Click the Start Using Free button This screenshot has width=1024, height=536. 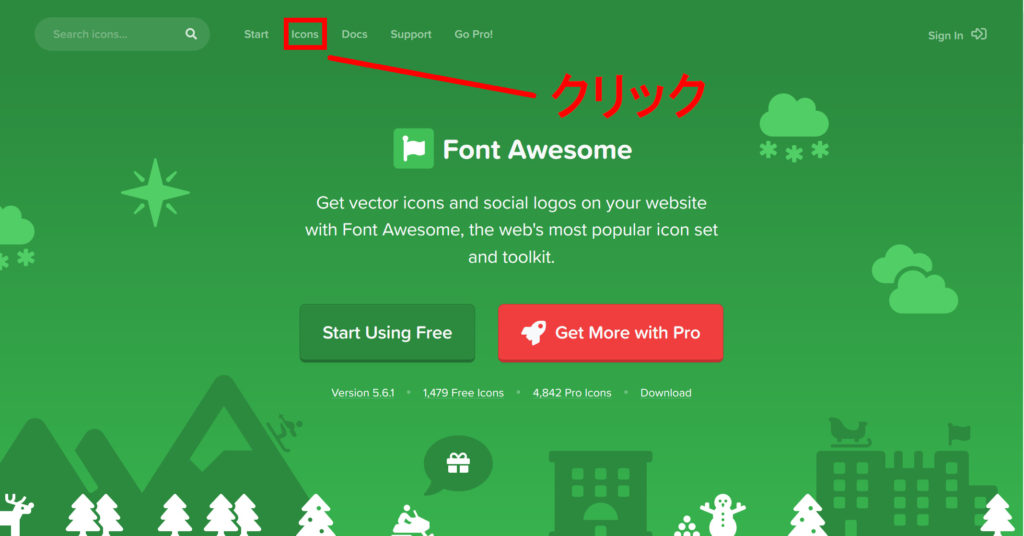point(387,332)
